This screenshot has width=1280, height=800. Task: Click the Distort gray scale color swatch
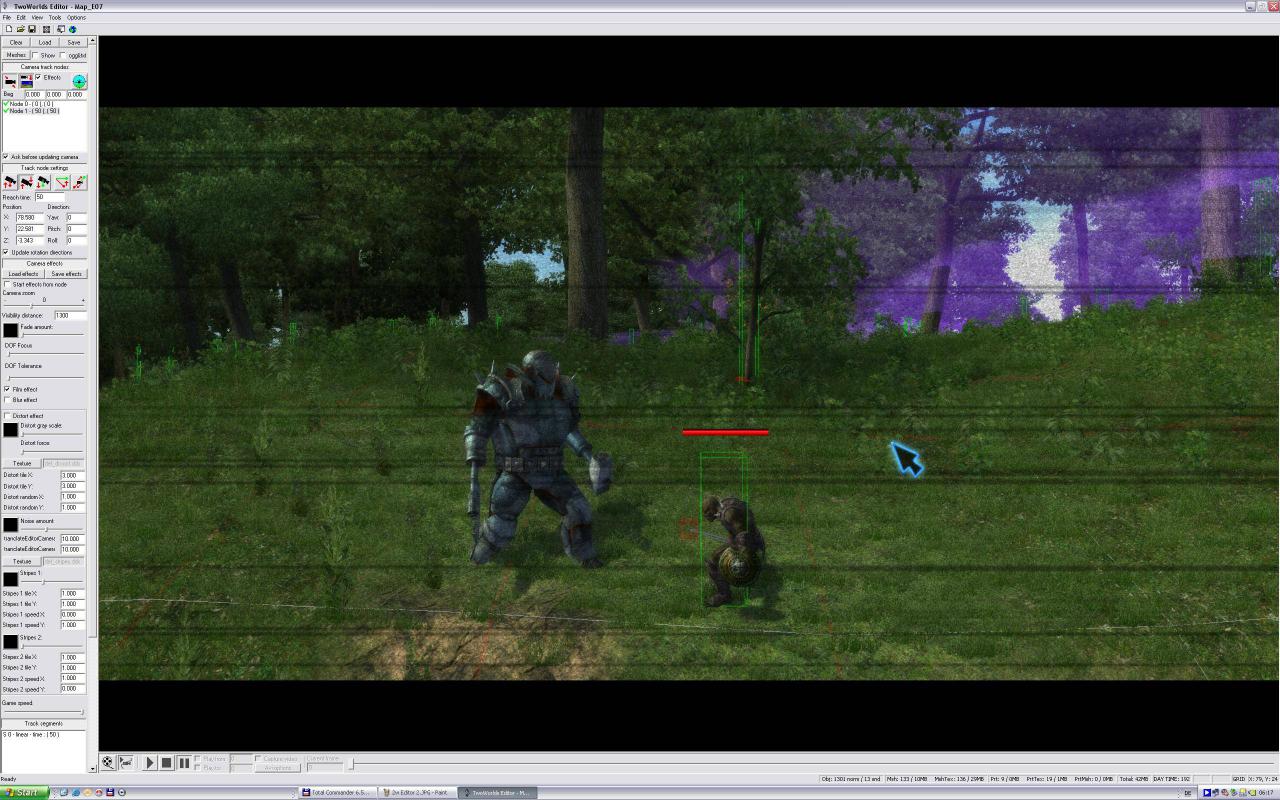coord(11,430)
